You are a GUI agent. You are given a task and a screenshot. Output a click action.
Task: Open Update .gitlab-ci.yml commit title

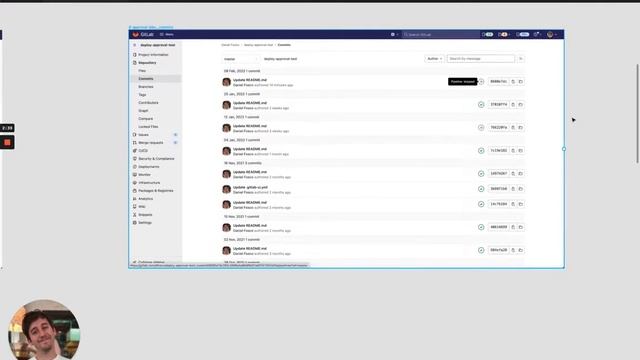tap(250, 187)
